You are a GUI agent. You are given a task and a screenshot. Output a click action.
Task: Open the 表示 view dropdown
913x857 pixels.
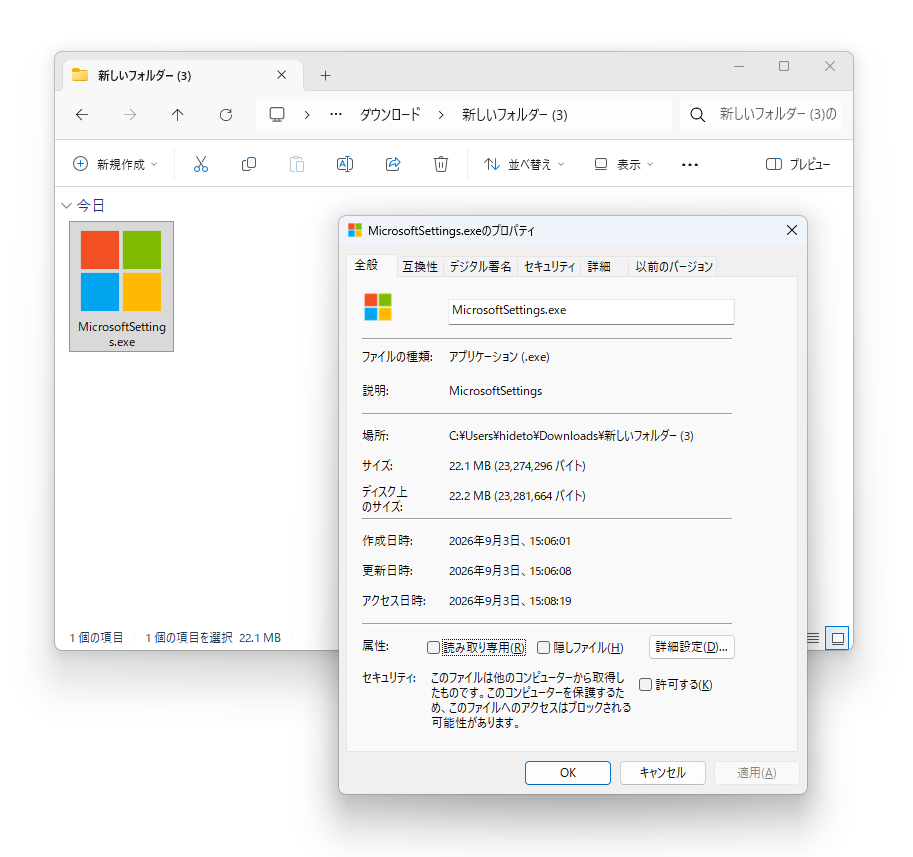624,165
